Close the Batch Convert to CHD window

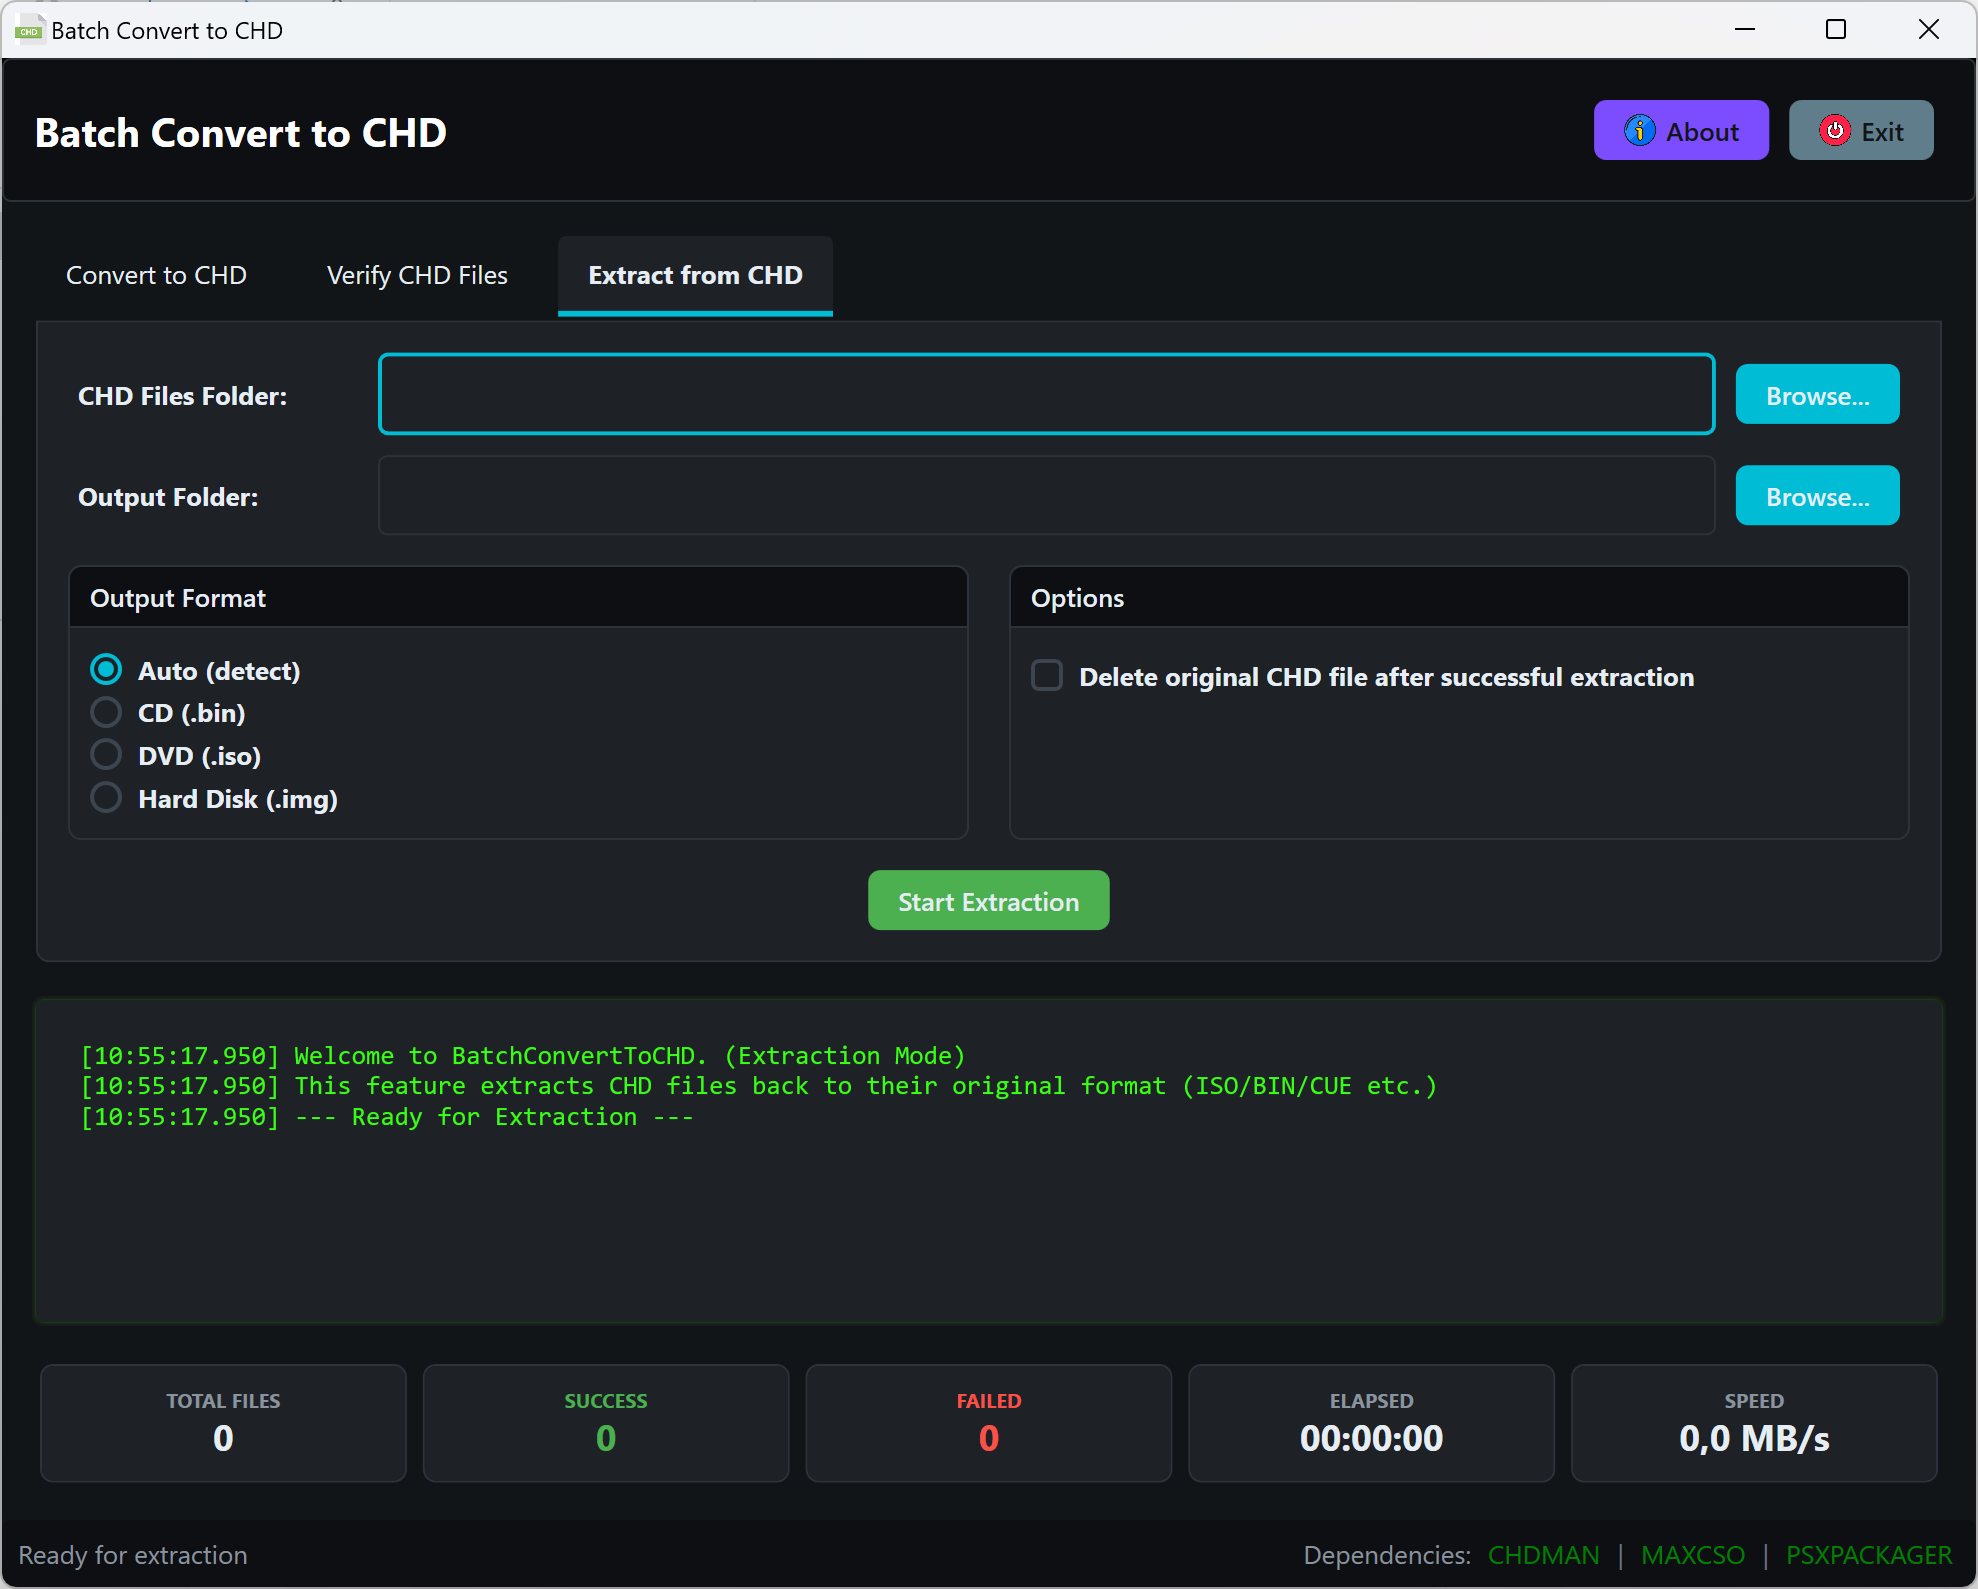point(1929,30)
